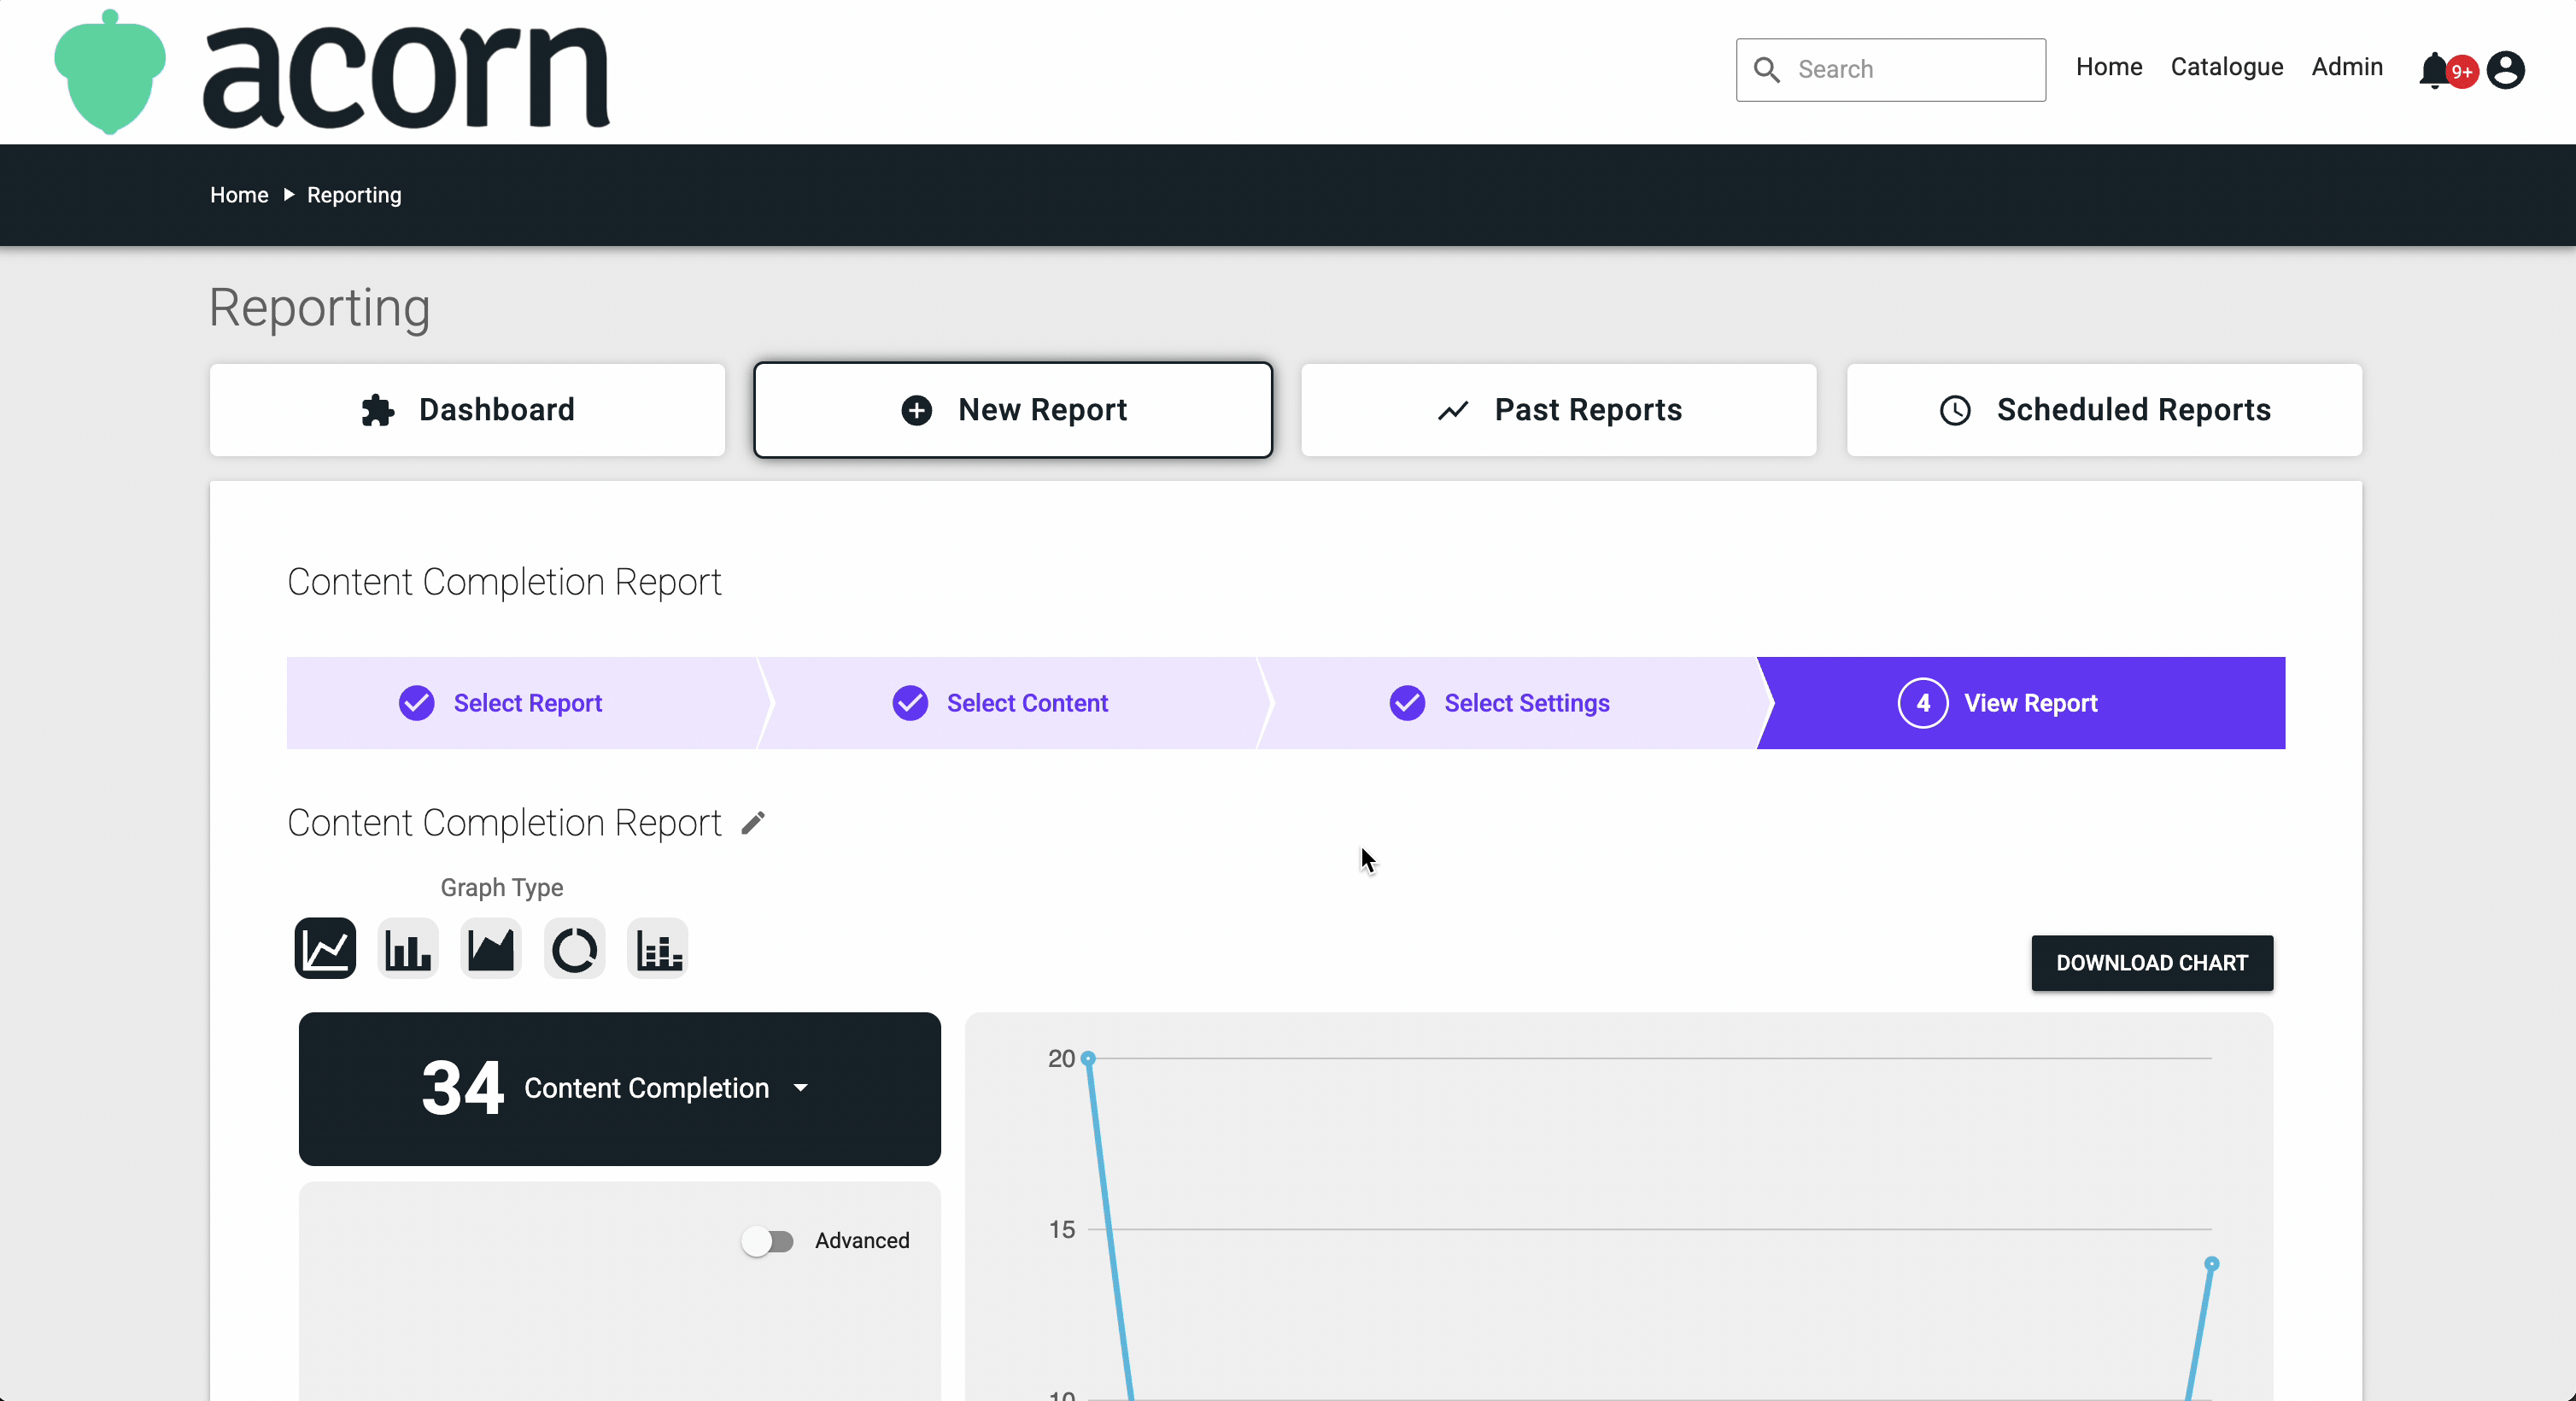The height and width of the screenshot is (1401, 2576).
Task: Open Catalogue in top navigation
Action: coord(2227,67)
